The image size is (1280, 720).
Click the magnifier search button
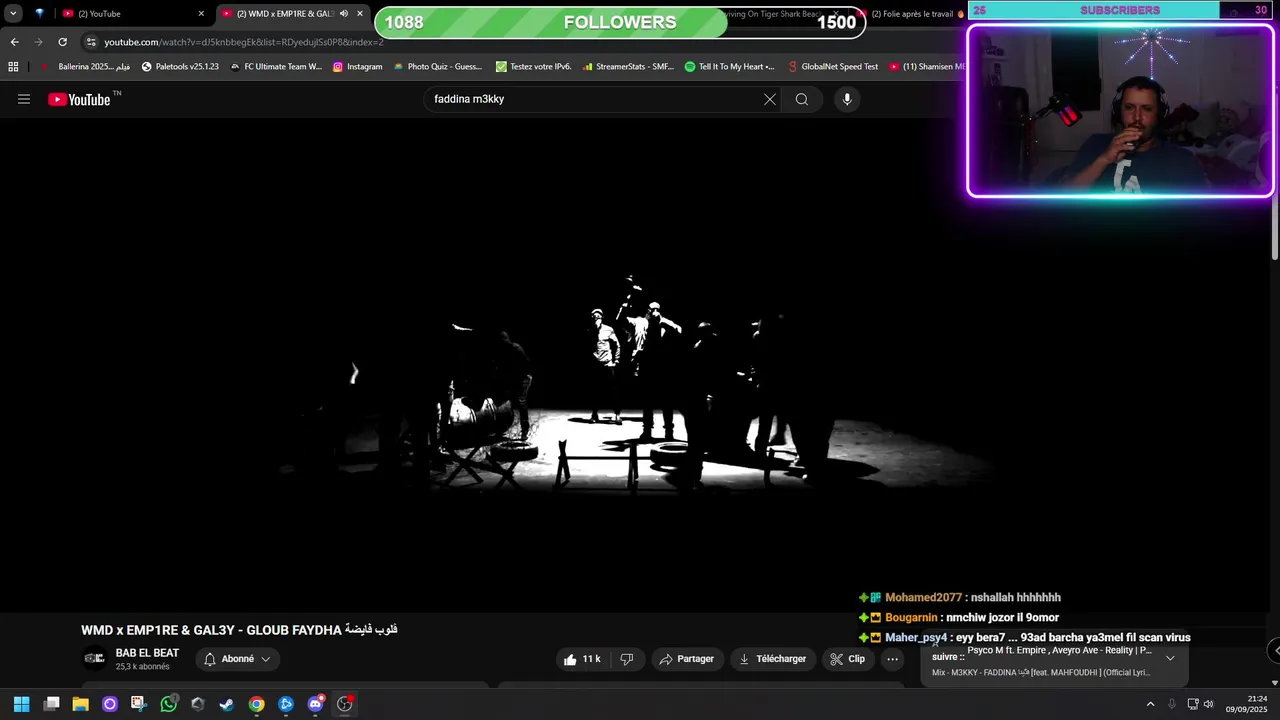coord(802,99)
